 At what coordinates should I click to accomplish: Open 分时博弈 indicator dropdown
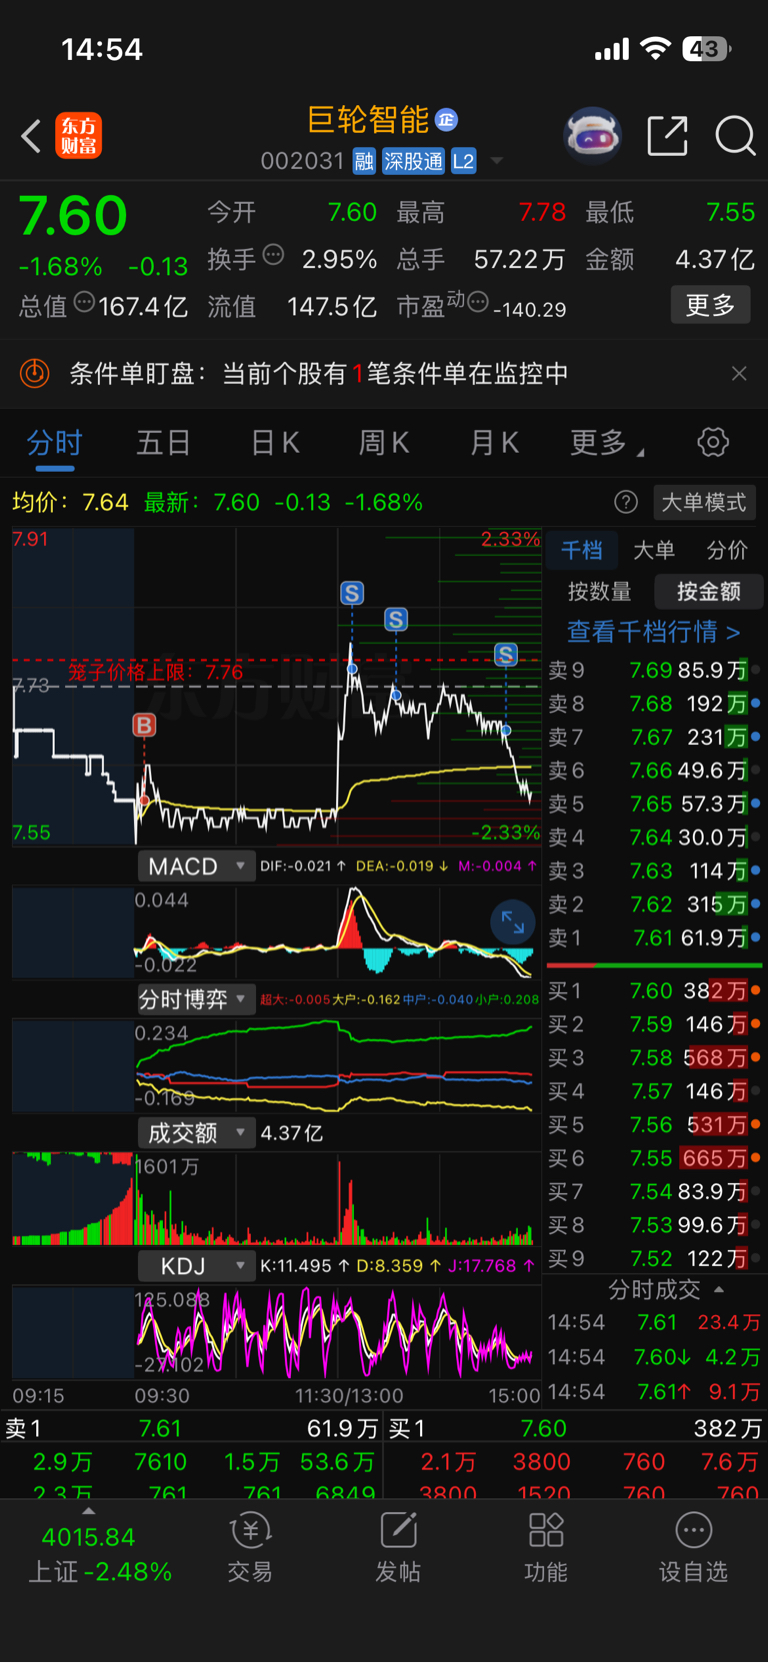(x=195, y=999)
